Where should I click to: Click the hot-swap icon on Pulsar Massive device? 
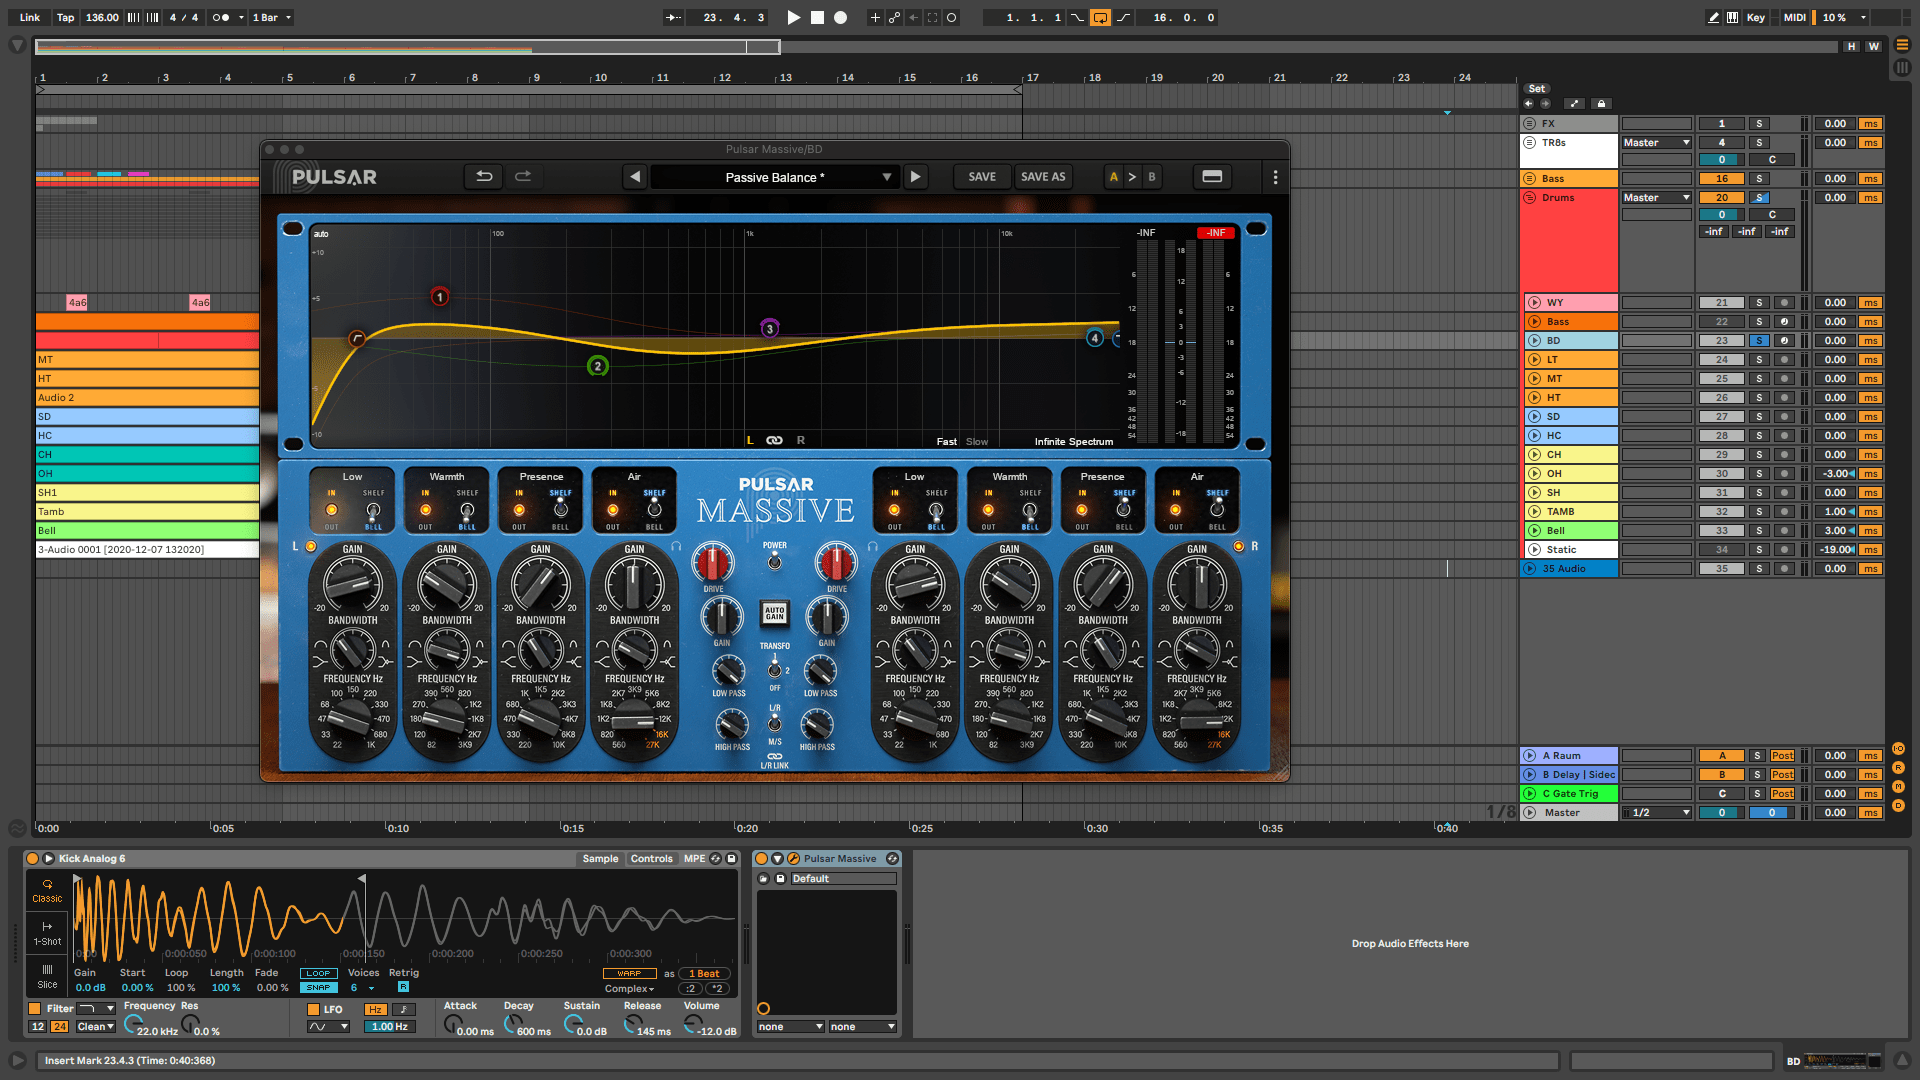point(892,858)
